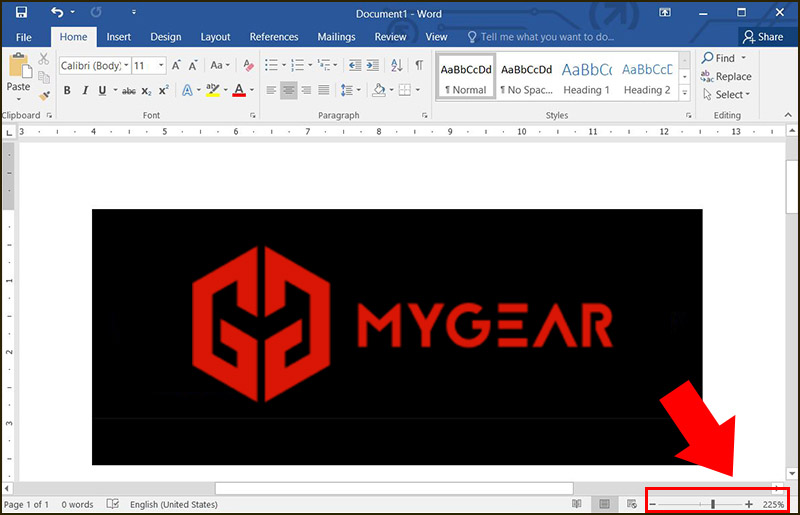Decrease paragraph indent

tap(355, 65)
